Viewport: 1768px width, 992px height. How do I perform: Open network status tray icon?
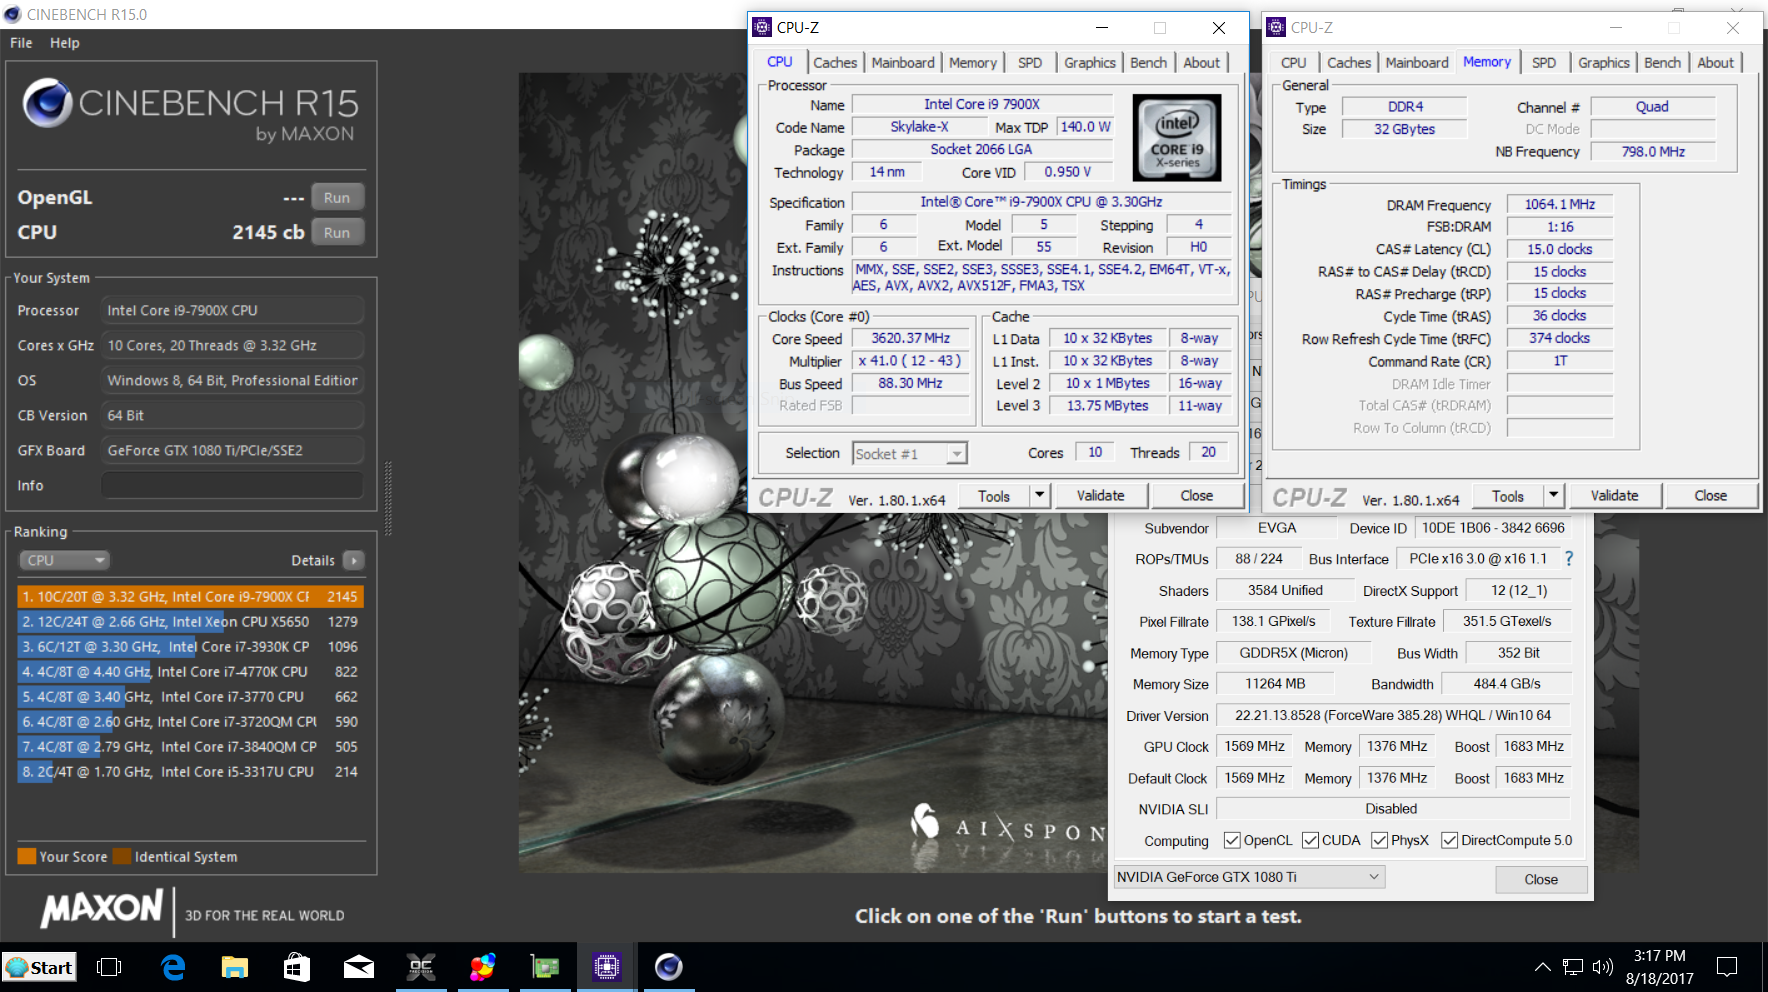tap(1573, 967)
